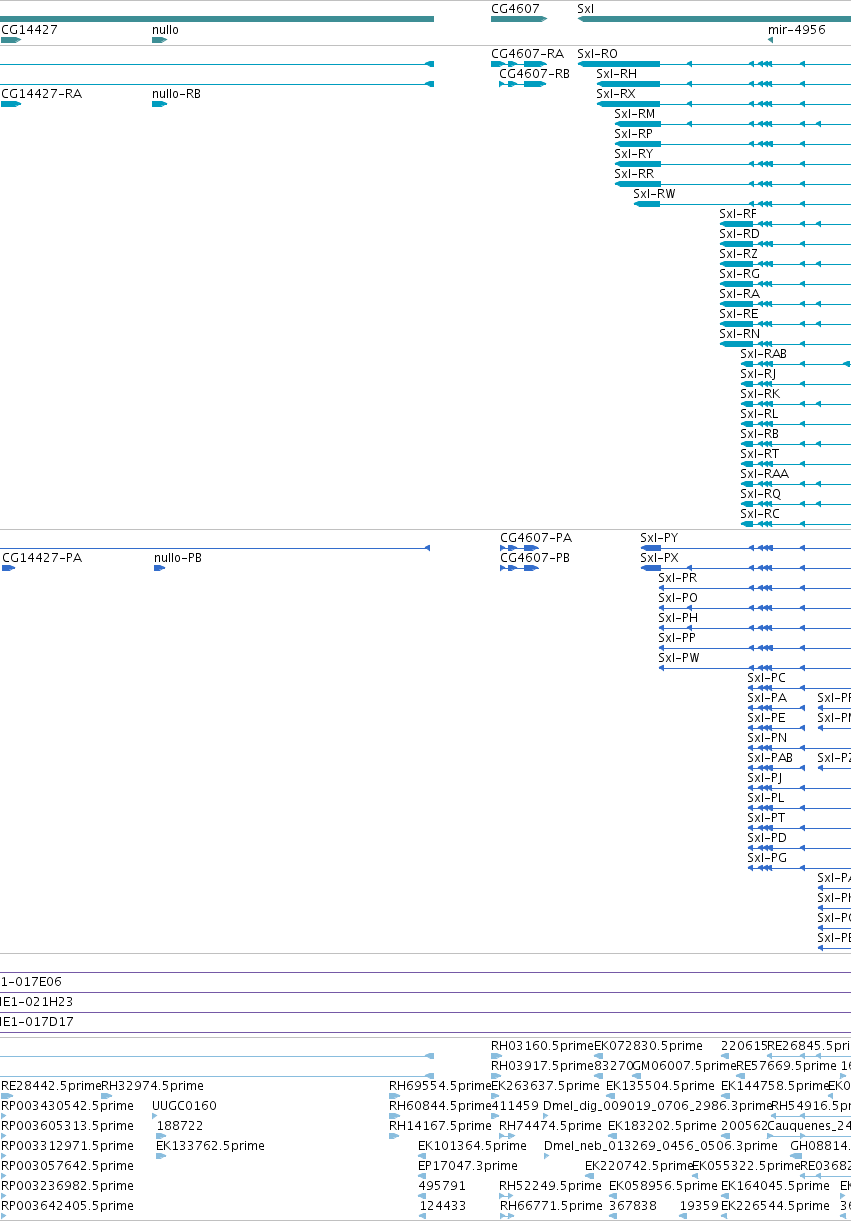Pick the Sxl-RD transcript label
The image size is (851, 1221).
739,234
